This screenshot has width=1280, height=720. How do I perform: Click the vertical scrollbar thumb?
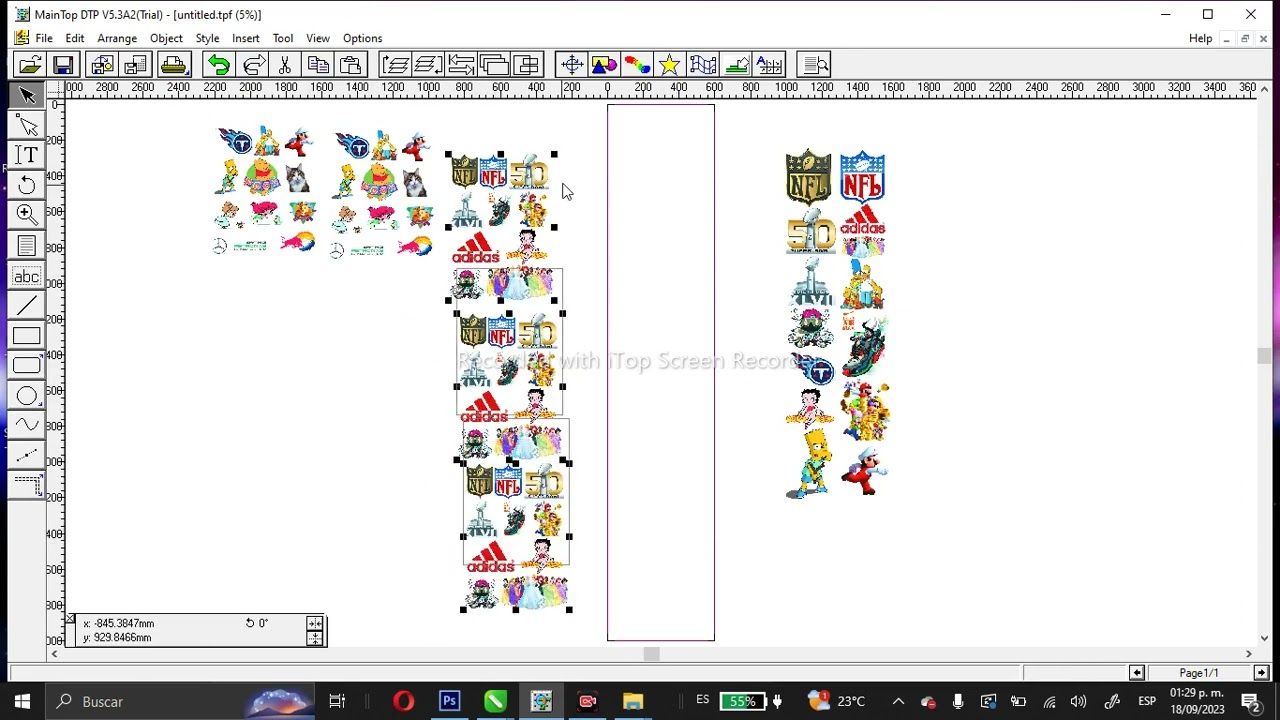(x=1264, y=357)
